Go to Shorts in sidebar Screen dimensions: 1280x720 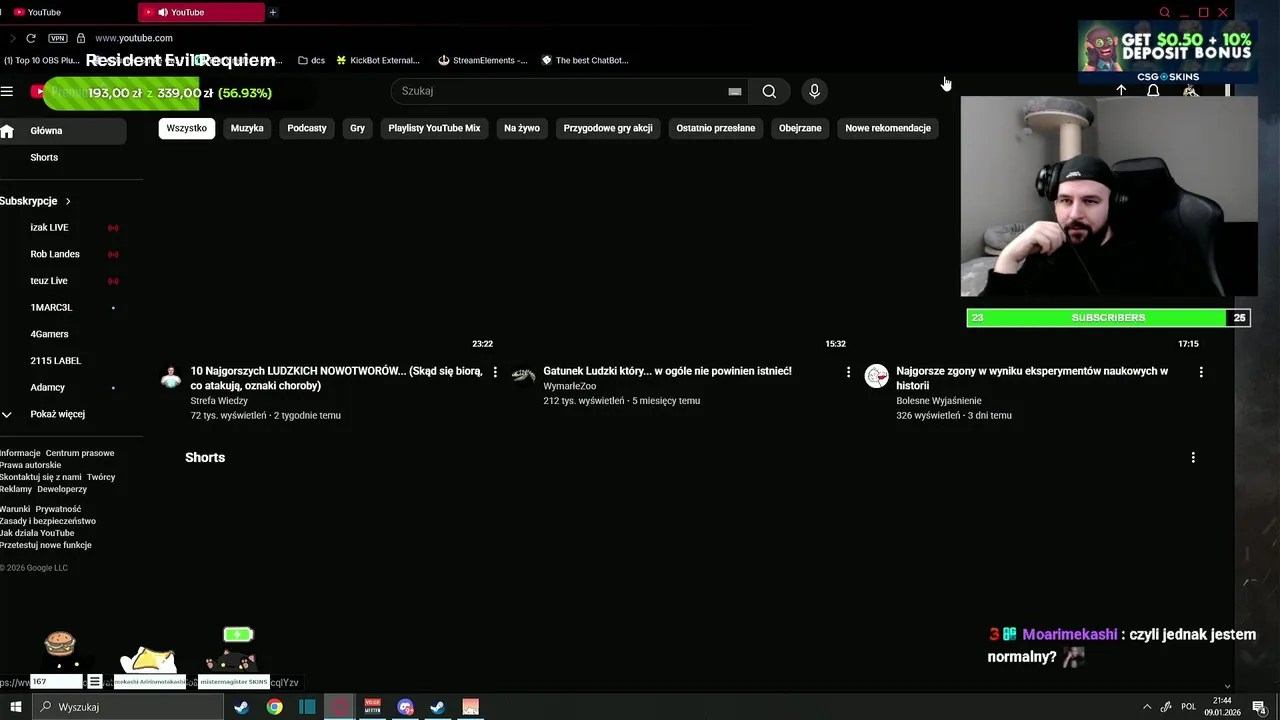44,158
